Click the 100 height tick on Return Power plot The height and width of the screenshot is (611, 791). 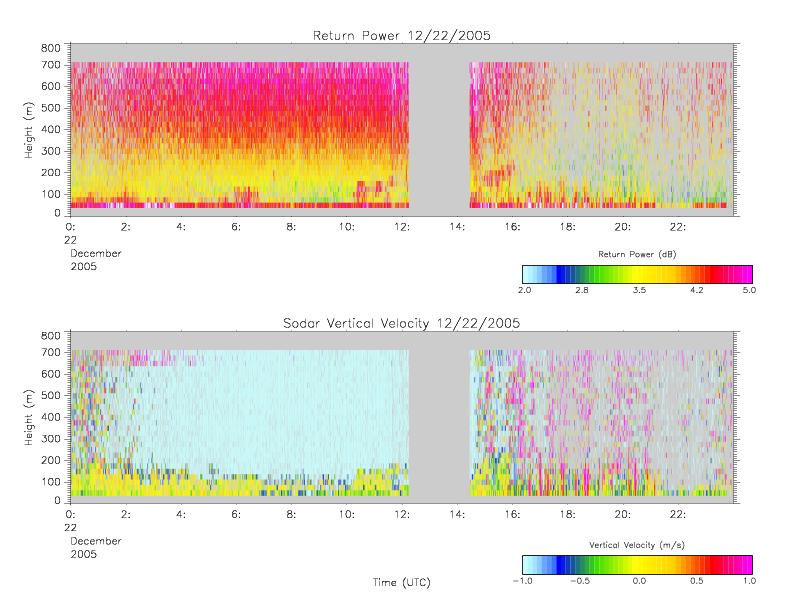click(x=50, y=194)
